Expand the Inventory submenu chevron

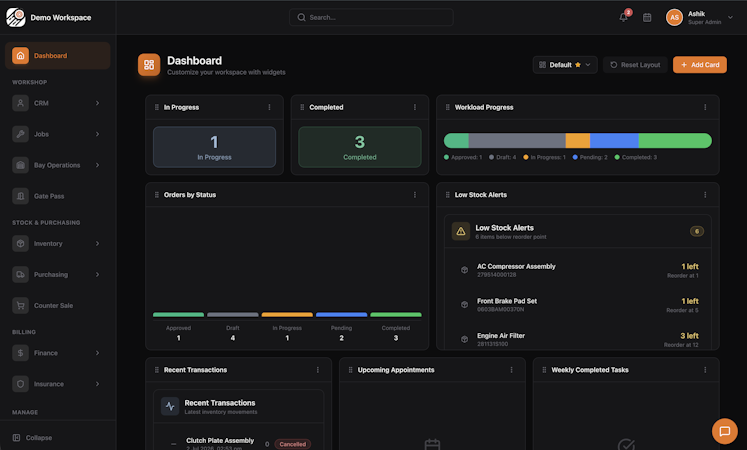point(98,243)
